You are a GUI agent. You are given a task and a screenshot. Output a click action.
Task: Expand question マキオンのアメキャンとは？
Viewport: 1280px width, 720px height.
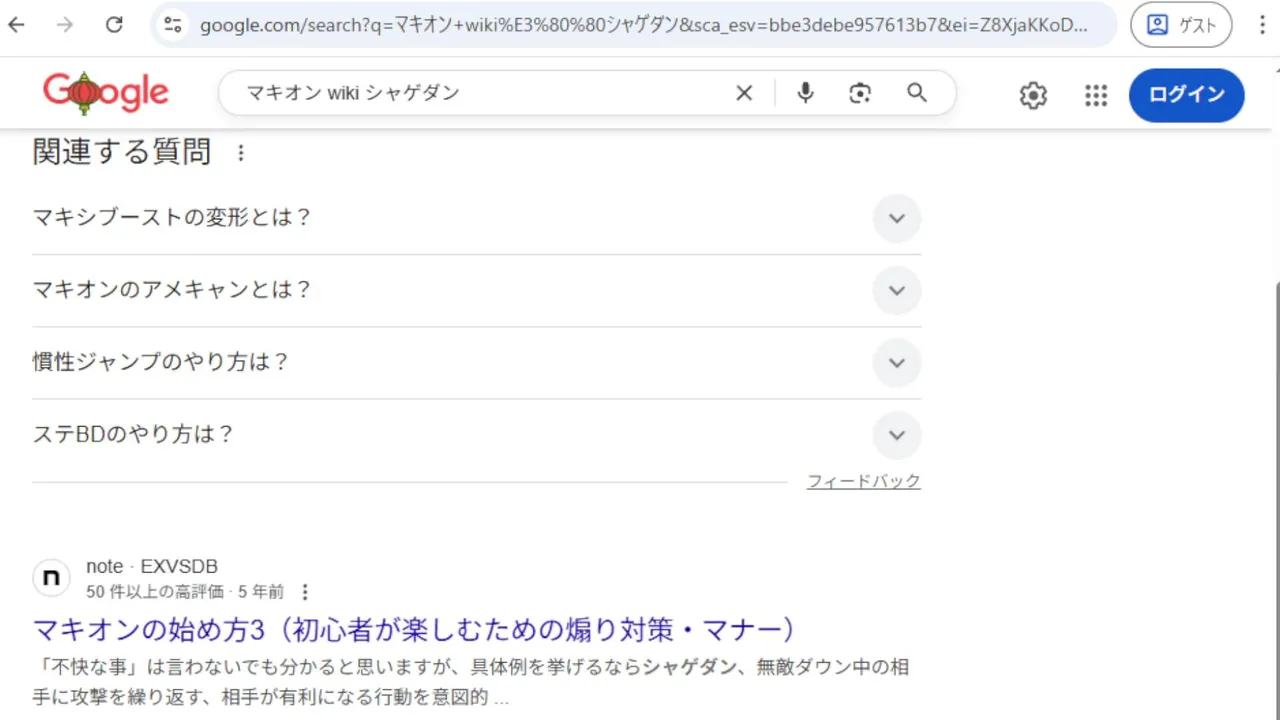click(x=476, y=290)
